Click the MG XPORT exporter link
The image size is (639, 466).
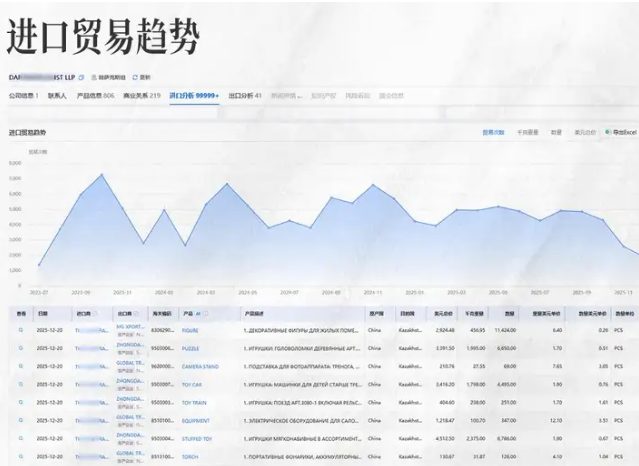[x=128, y=326]
